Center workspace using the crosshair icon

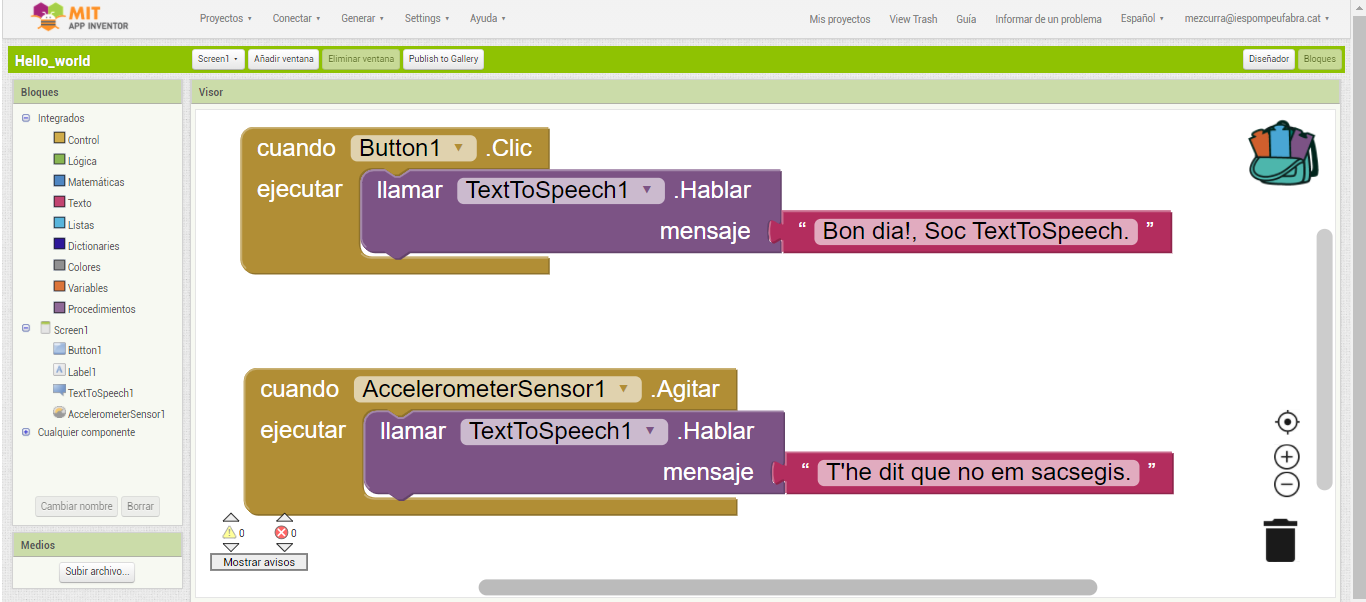pyautogui.click(x=1286, y=422)
